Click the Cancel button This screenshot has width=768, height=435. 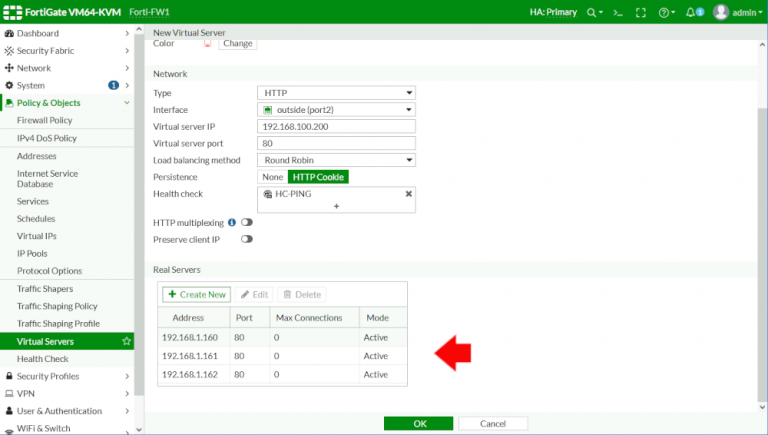coord(493,424)
